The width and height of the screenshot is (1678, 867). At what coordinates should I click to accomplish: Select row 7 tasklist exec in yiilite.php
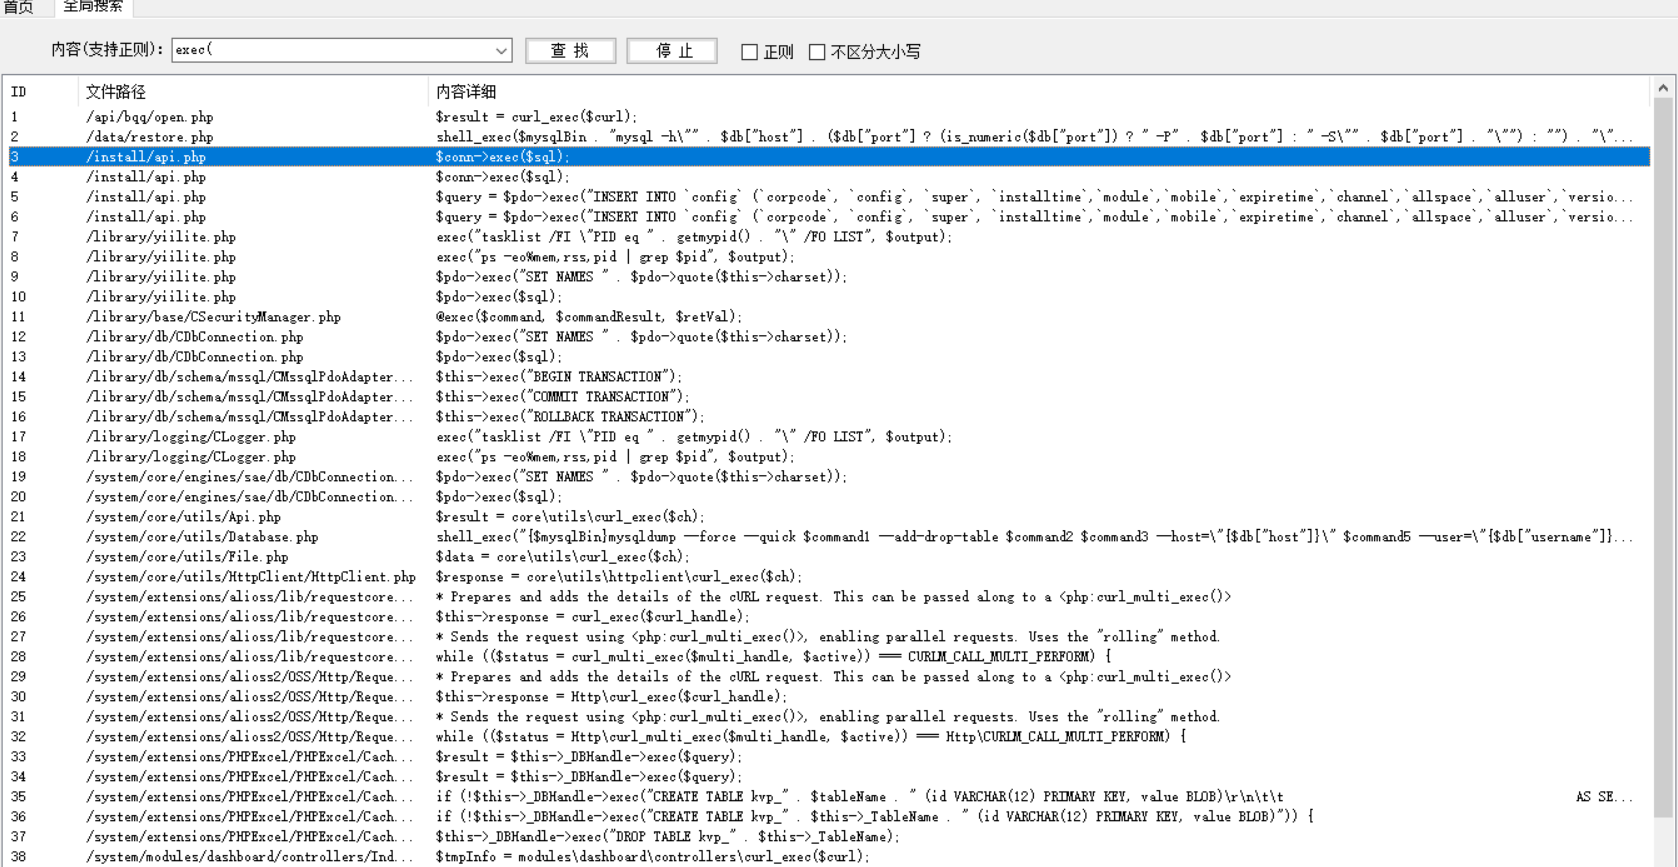(829, 237)
